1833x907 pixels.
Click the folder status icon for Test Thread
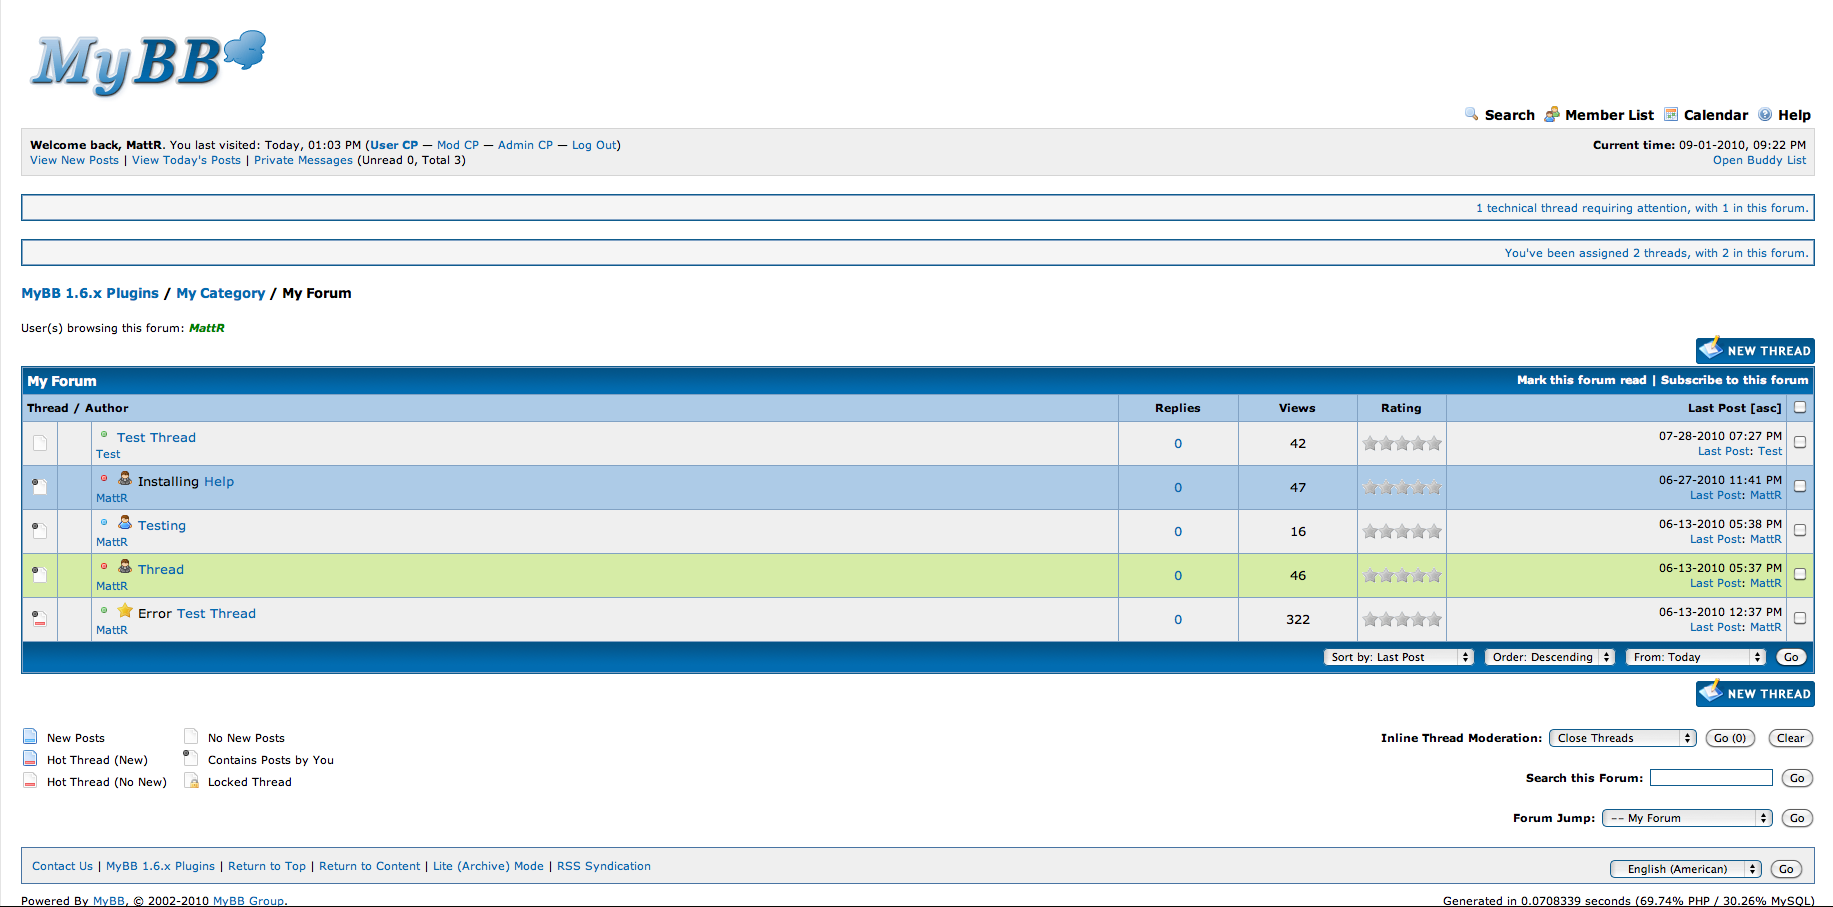(40, 443)
